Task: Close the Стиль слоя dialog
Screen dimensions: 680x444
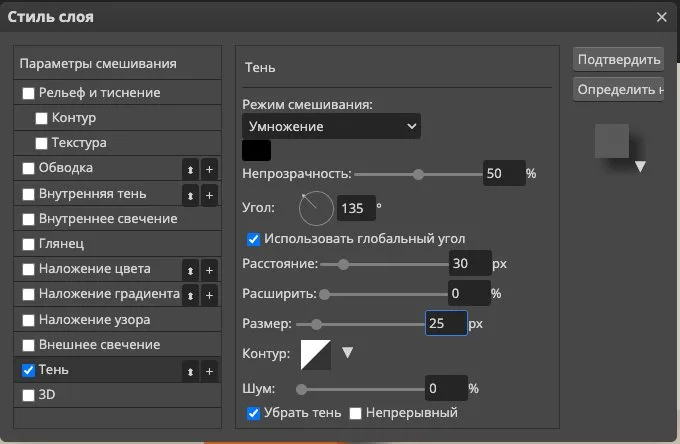Action: 661,17
